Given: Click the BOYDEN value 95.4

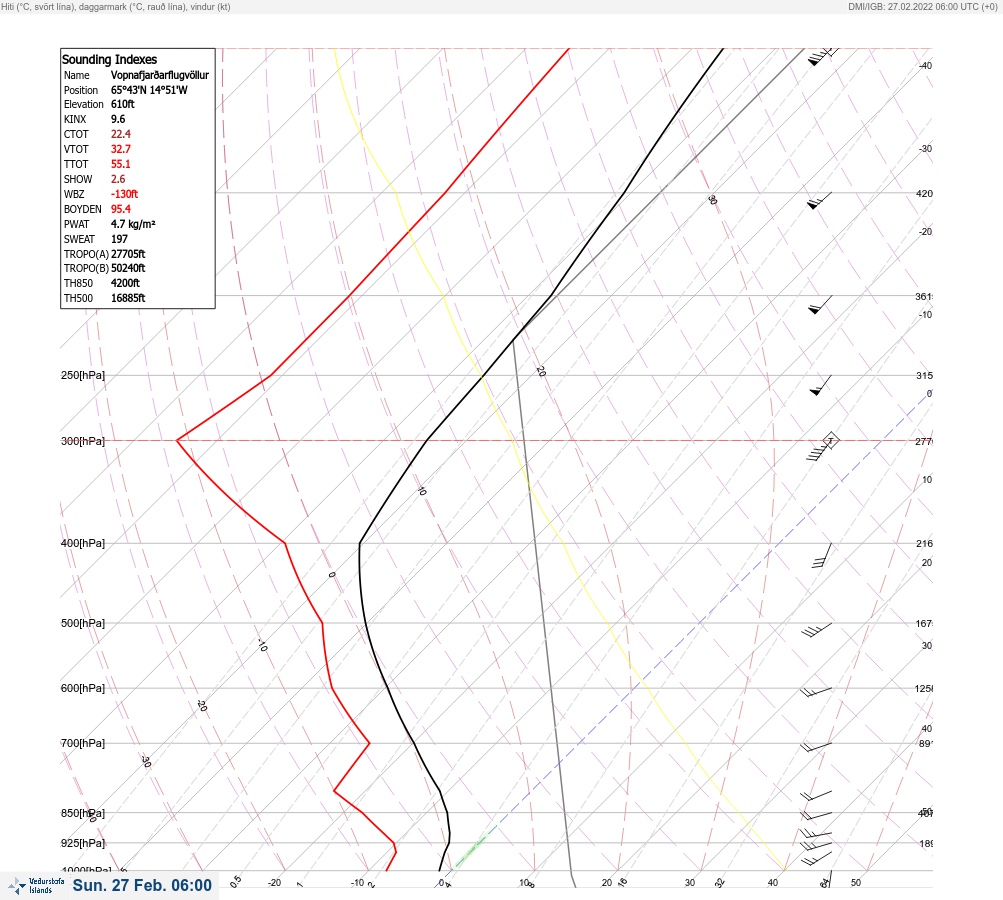Looking at the screenshot, I should click(x=121, y=209).
